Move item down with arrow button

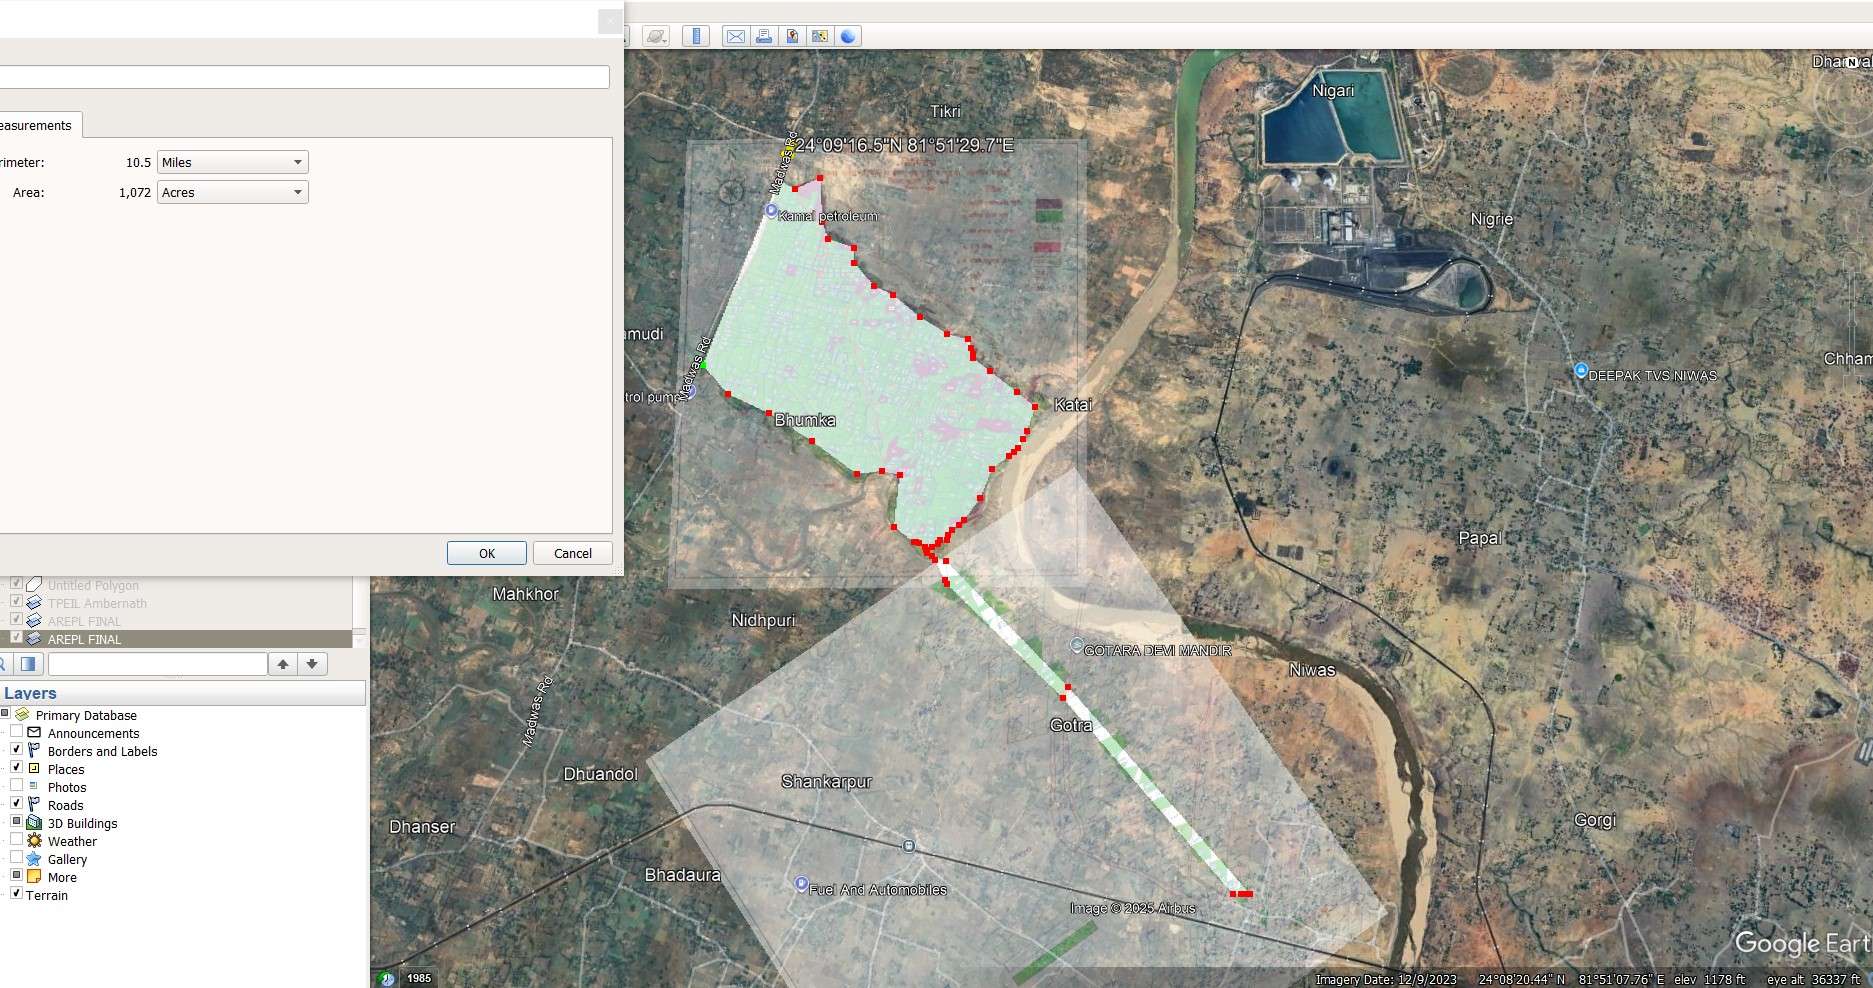click(x=312, y=664)
